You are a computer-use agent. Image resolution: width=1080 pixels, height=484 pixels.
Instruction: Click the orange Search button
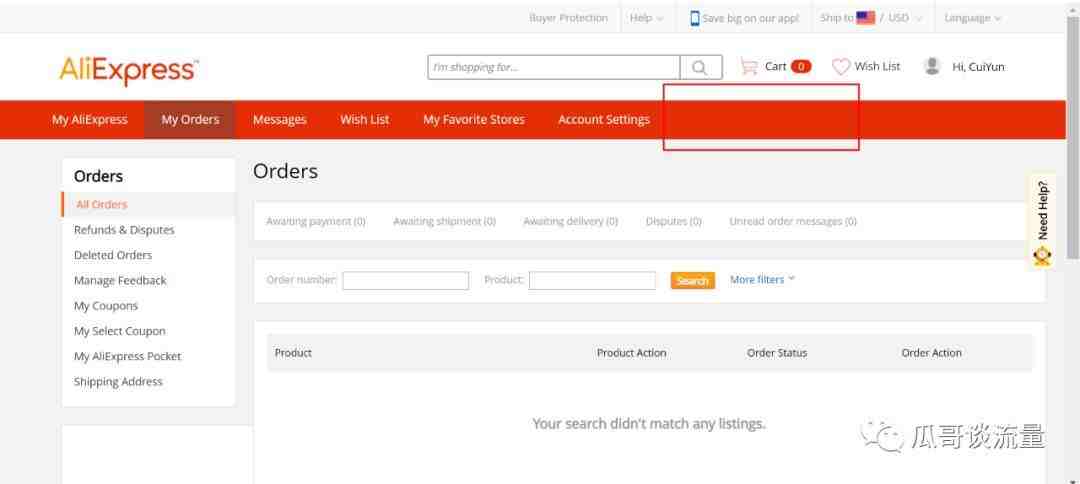[x=692, y=280]
